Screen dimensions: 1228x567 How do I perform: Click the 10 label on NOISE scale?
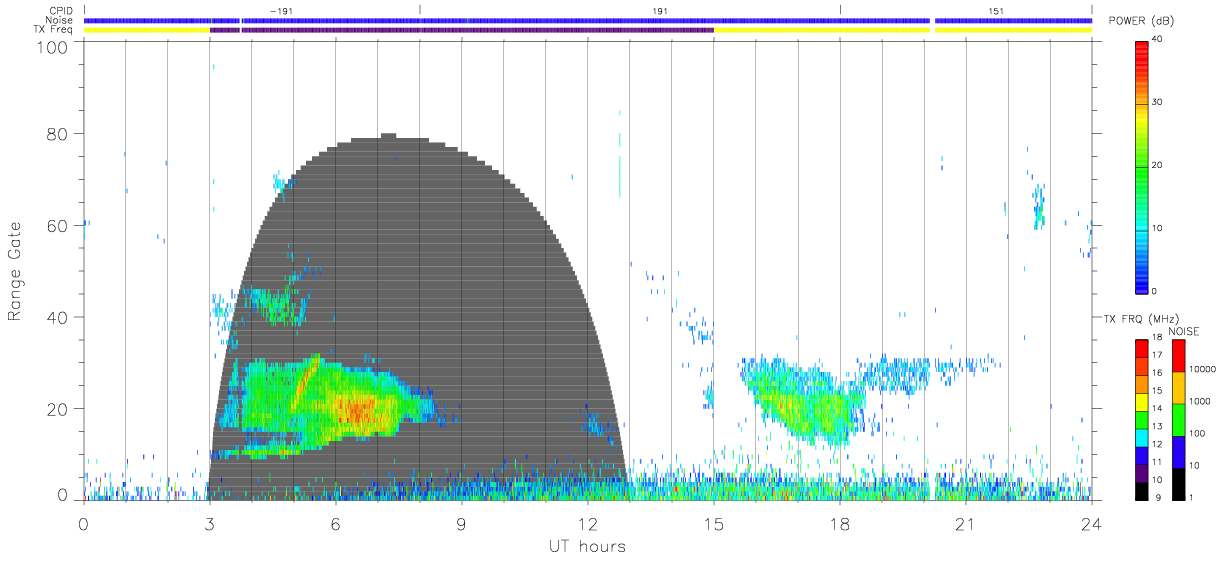tap(1195, 465)
